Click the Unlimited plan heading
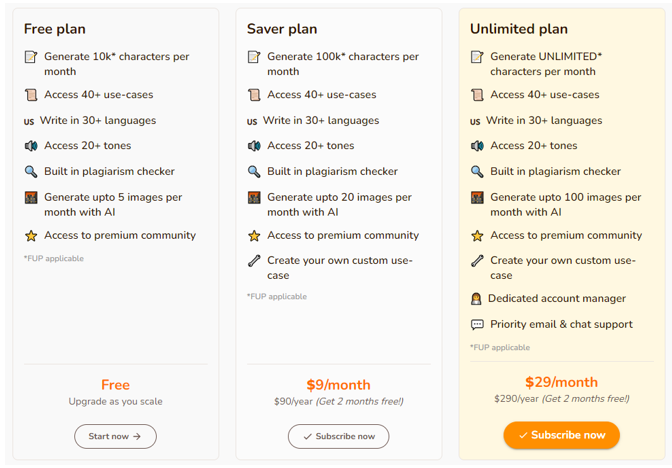The height and width of the screenshot is (468, 672). tap(519, 29)
